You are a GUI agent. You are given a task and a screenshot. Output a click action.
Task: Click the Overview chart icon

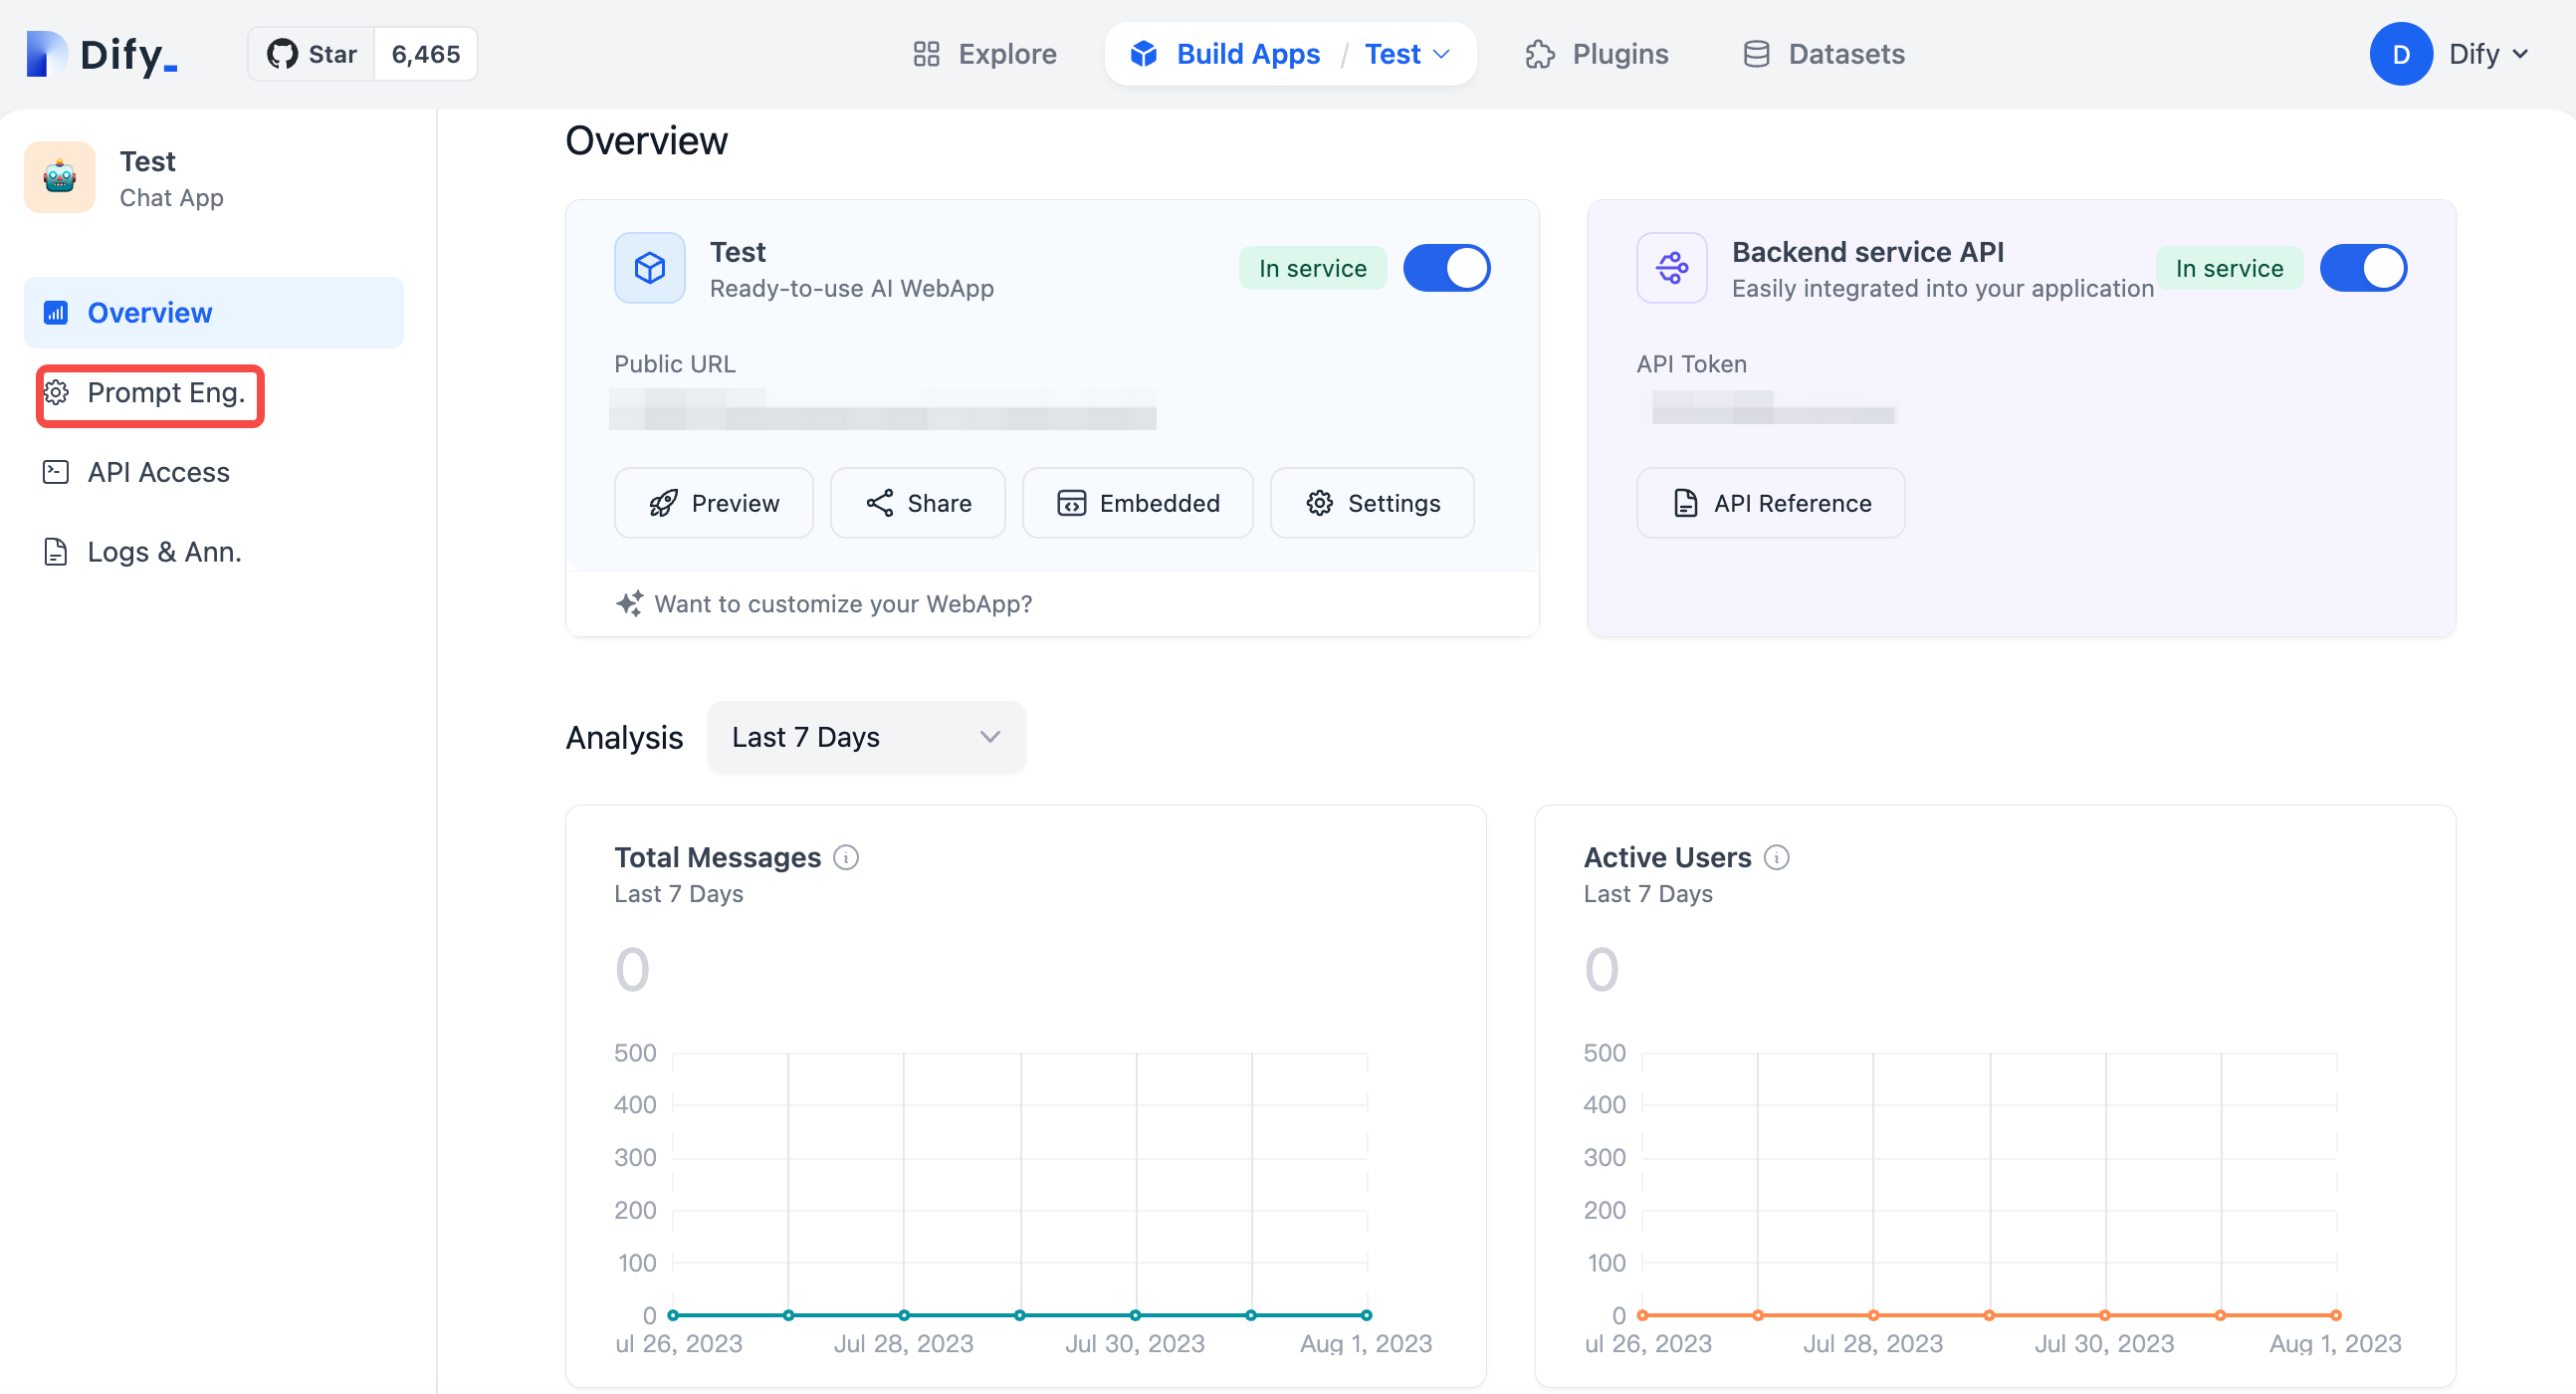click(x=56, y=313)
